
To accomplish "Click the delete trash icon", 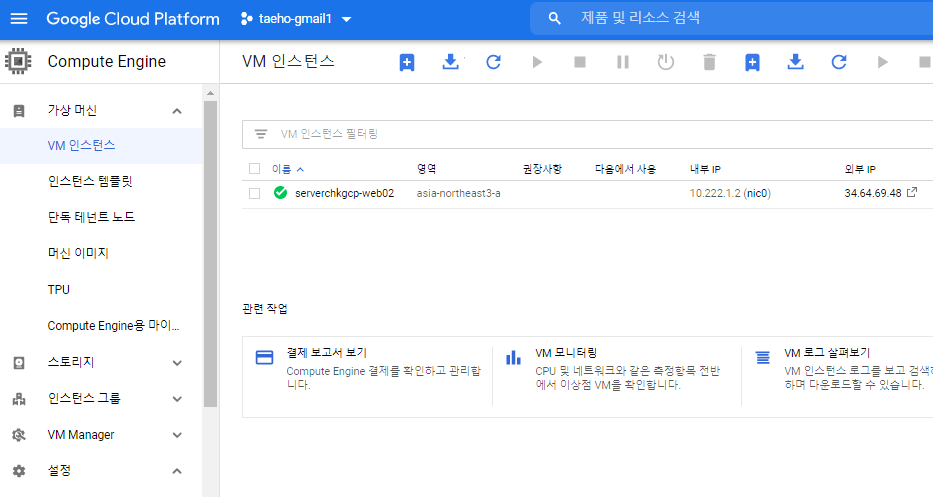I will tap(709, 62).
